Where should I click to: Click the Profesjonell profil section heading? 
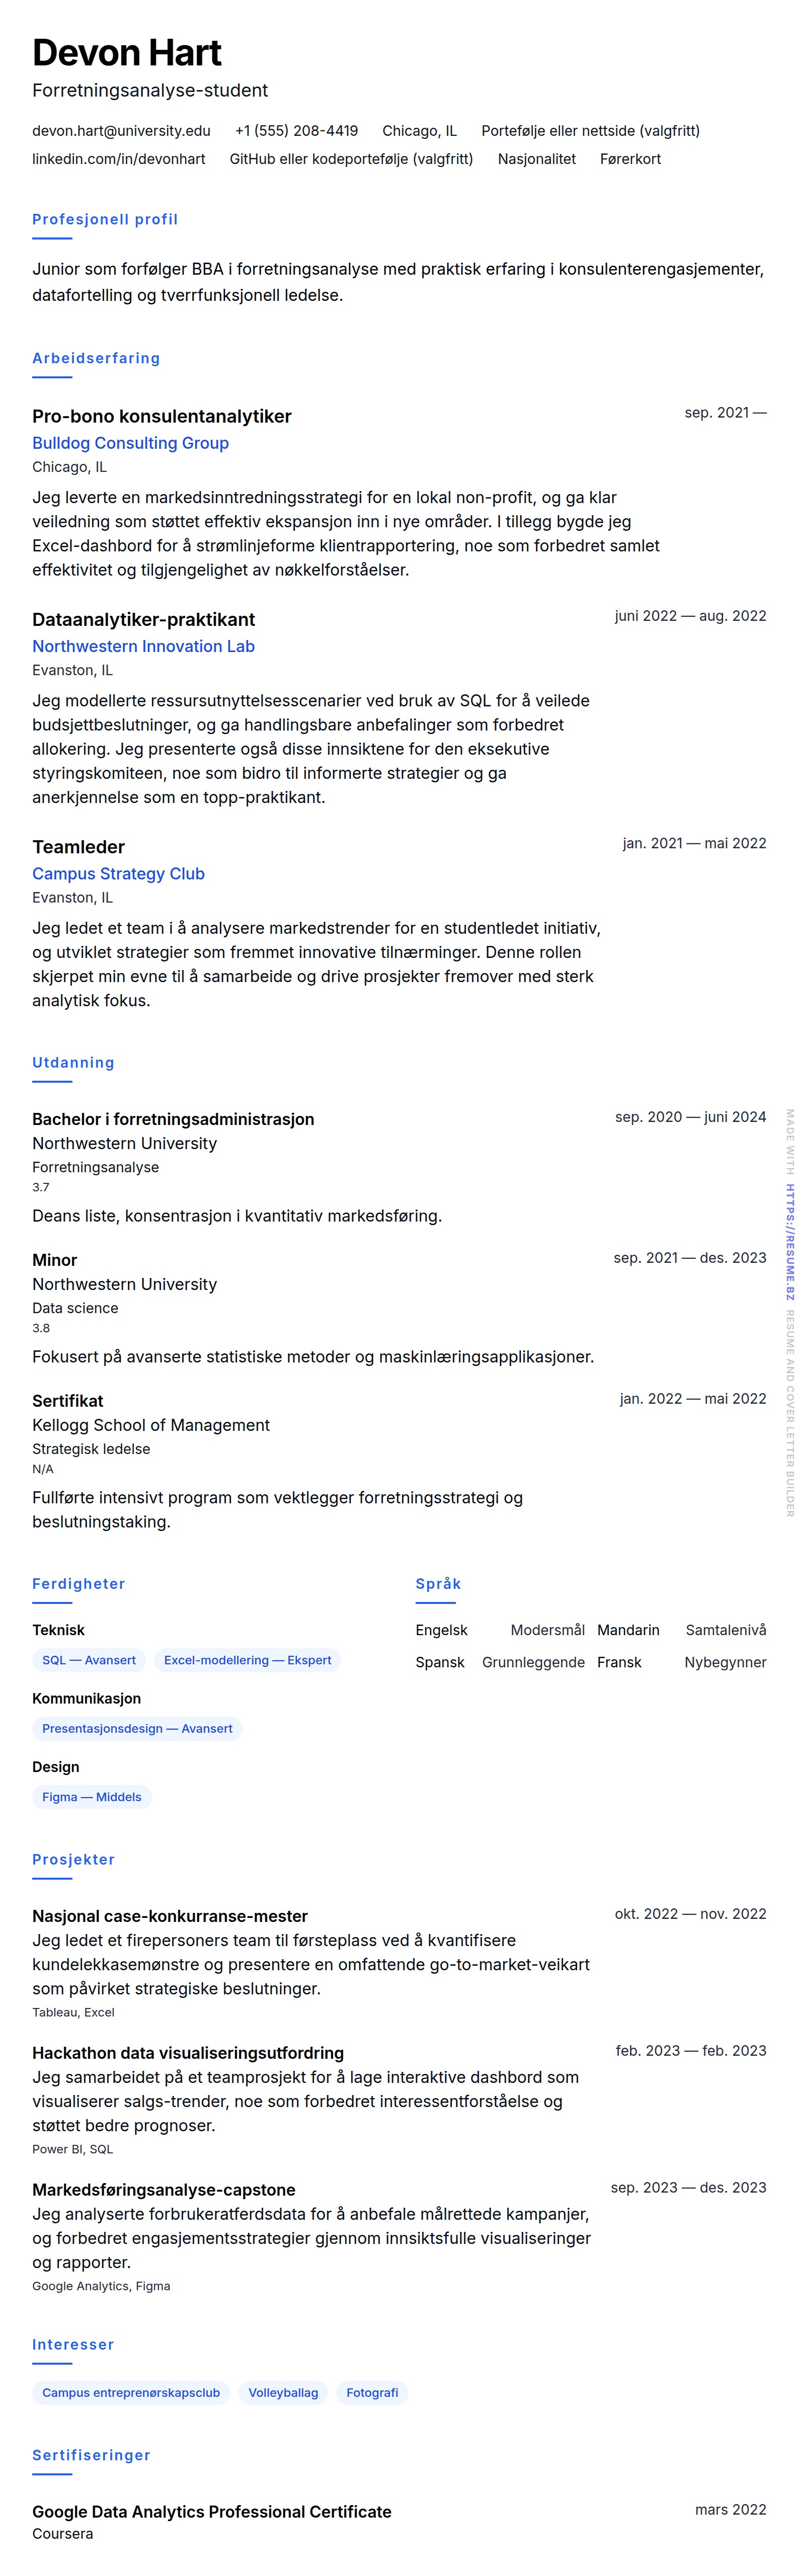(105, 219)
